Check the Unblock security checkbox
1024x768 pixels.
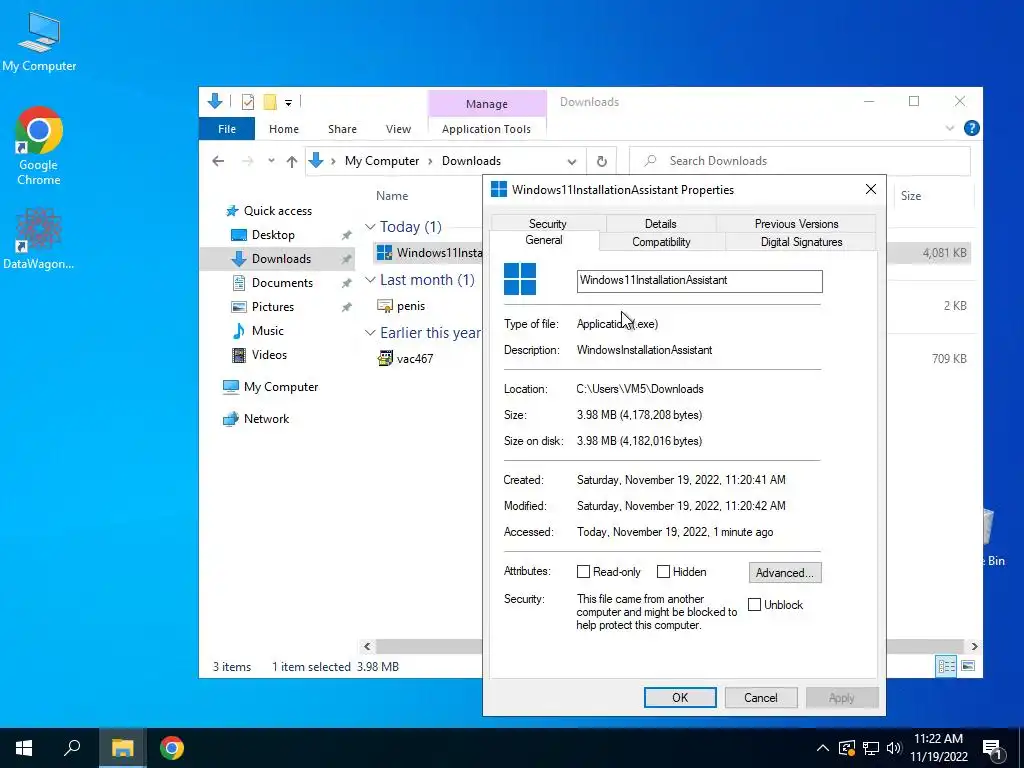click(754, 605)
